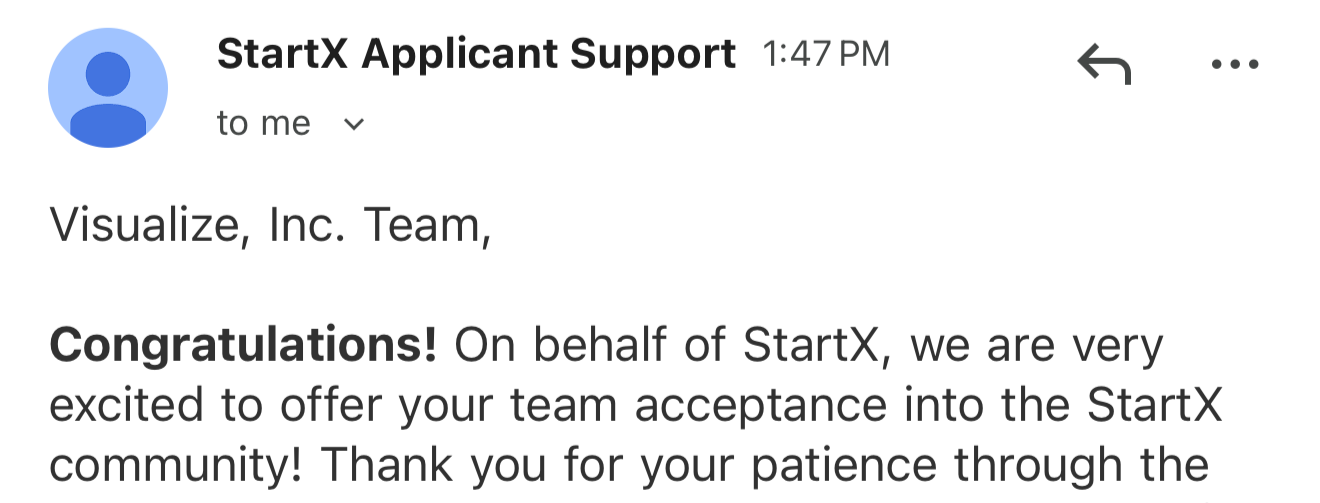
Task: Reply to the StartX email
Action: (1104, 66)
